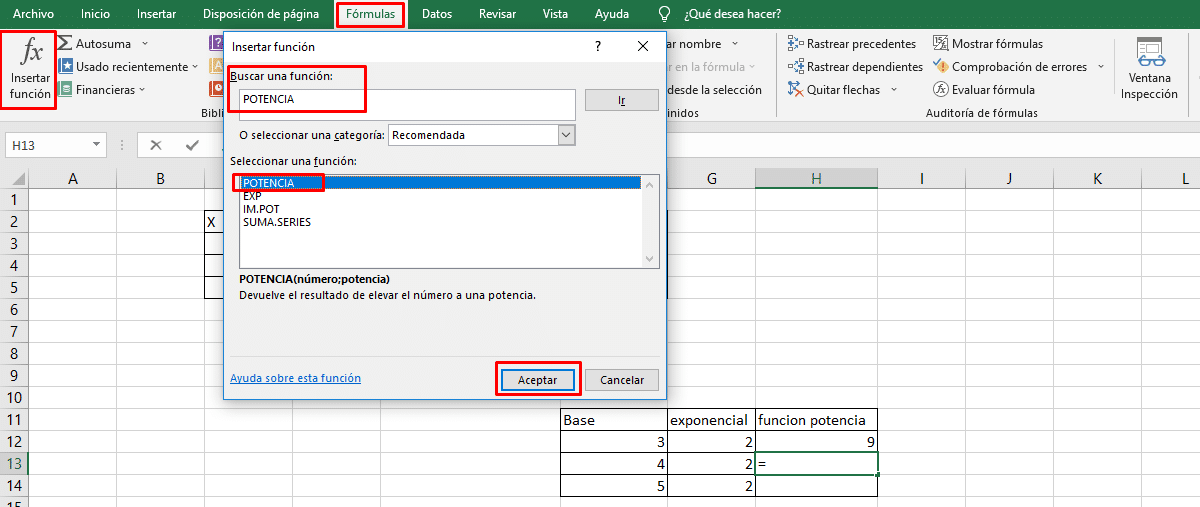
Task: Open Rastrear precedentes tool
Action: pyautogui.click(x=796, y=44)
